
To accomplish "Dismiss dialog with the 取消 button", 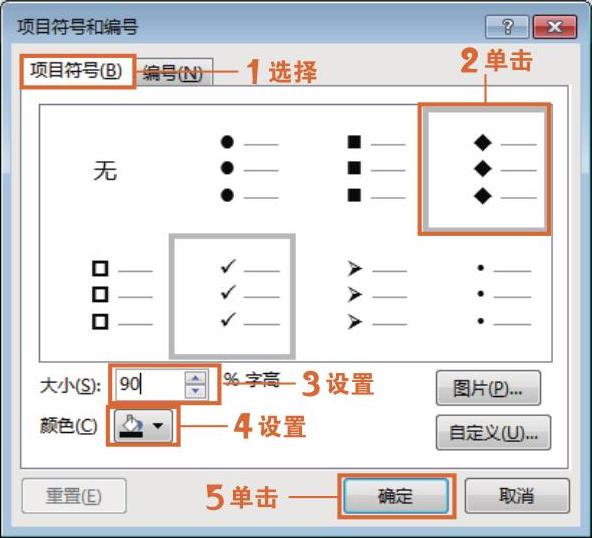I will pyautogui.click(x=517, y=496).
